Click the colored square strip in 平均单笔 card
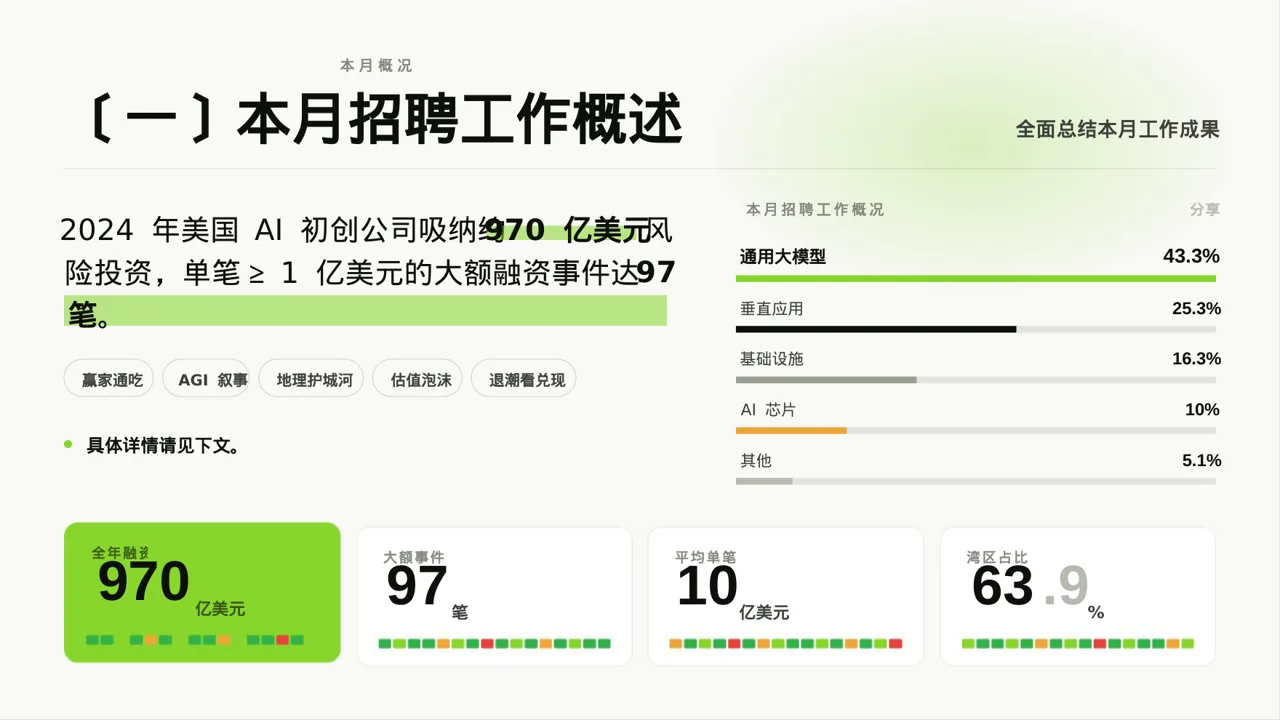Viewport: 1280px width, 720px height. (x=786, y=644)
